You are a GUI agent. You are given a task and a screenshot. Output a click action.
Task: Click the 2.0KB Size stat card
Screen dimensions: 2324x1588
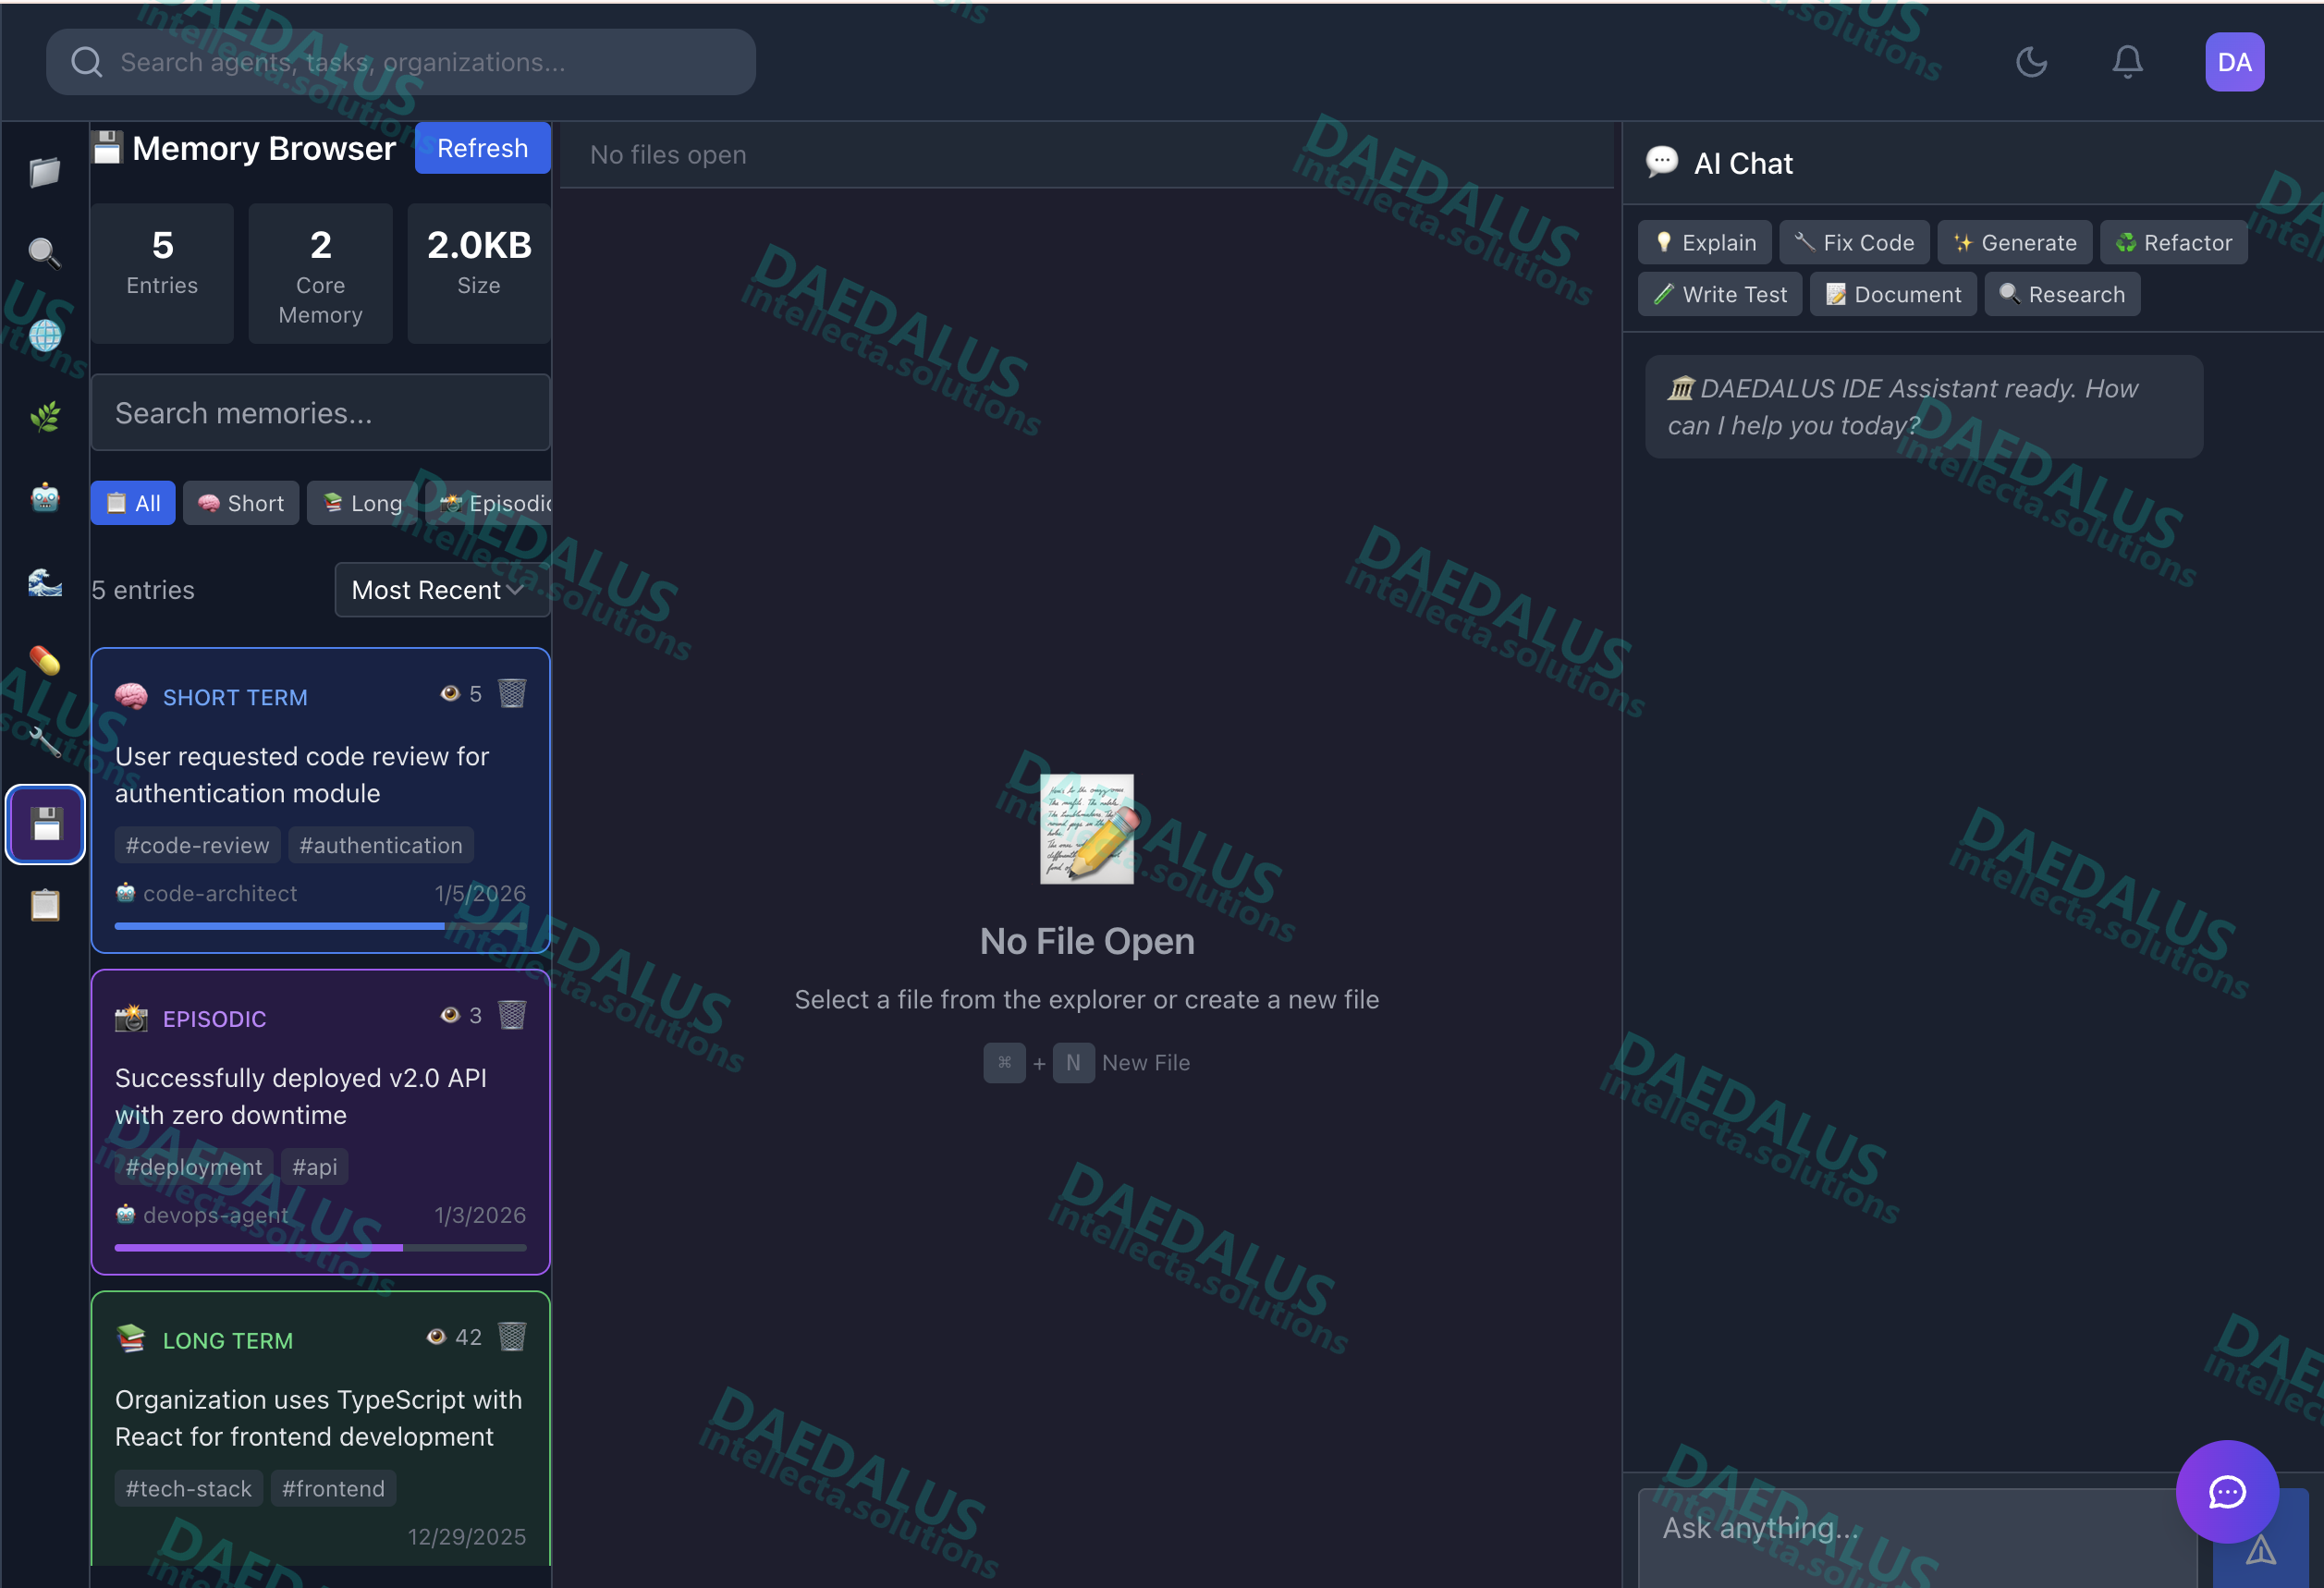click(479, 274)
